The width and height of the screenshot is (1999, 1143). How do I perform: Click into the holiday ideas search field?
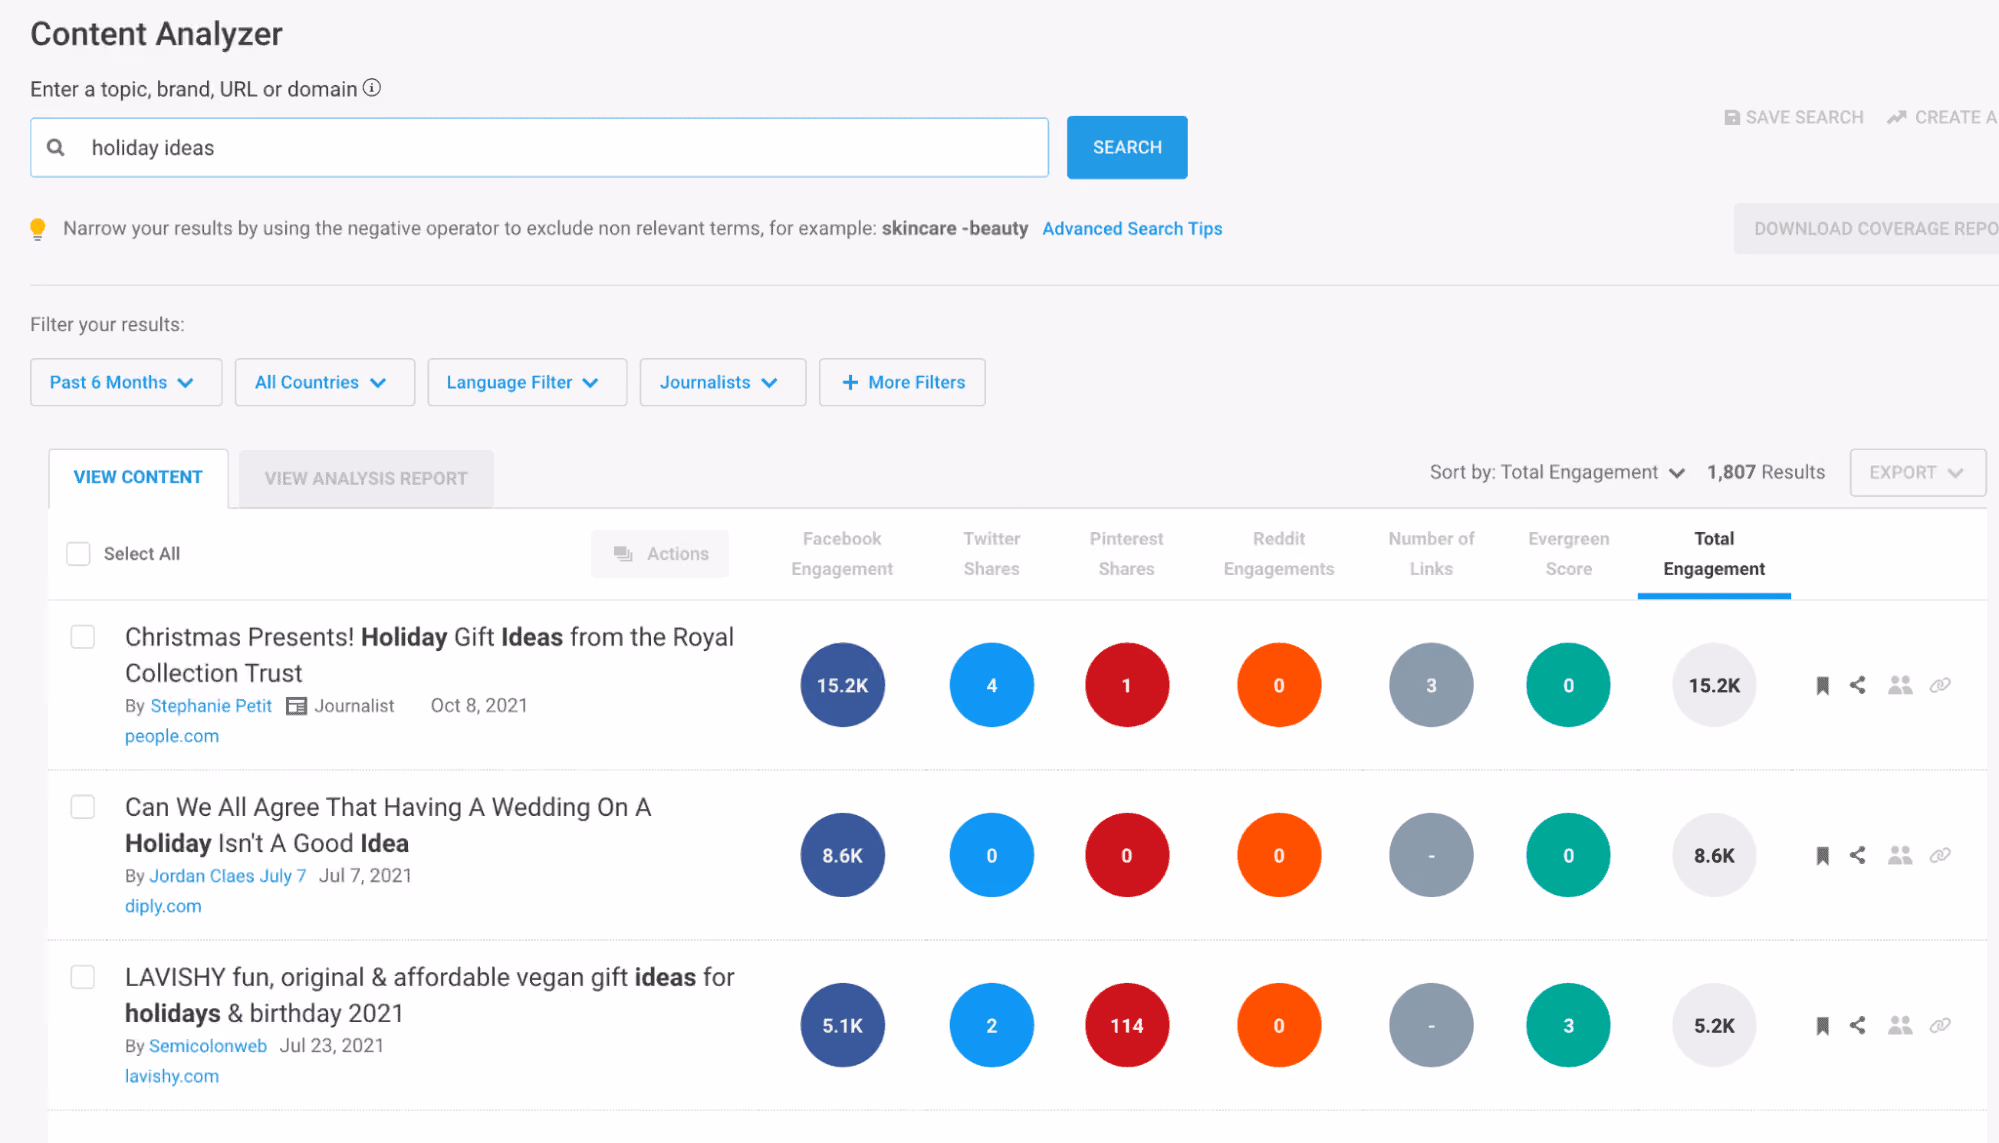(x=539, y=147)
